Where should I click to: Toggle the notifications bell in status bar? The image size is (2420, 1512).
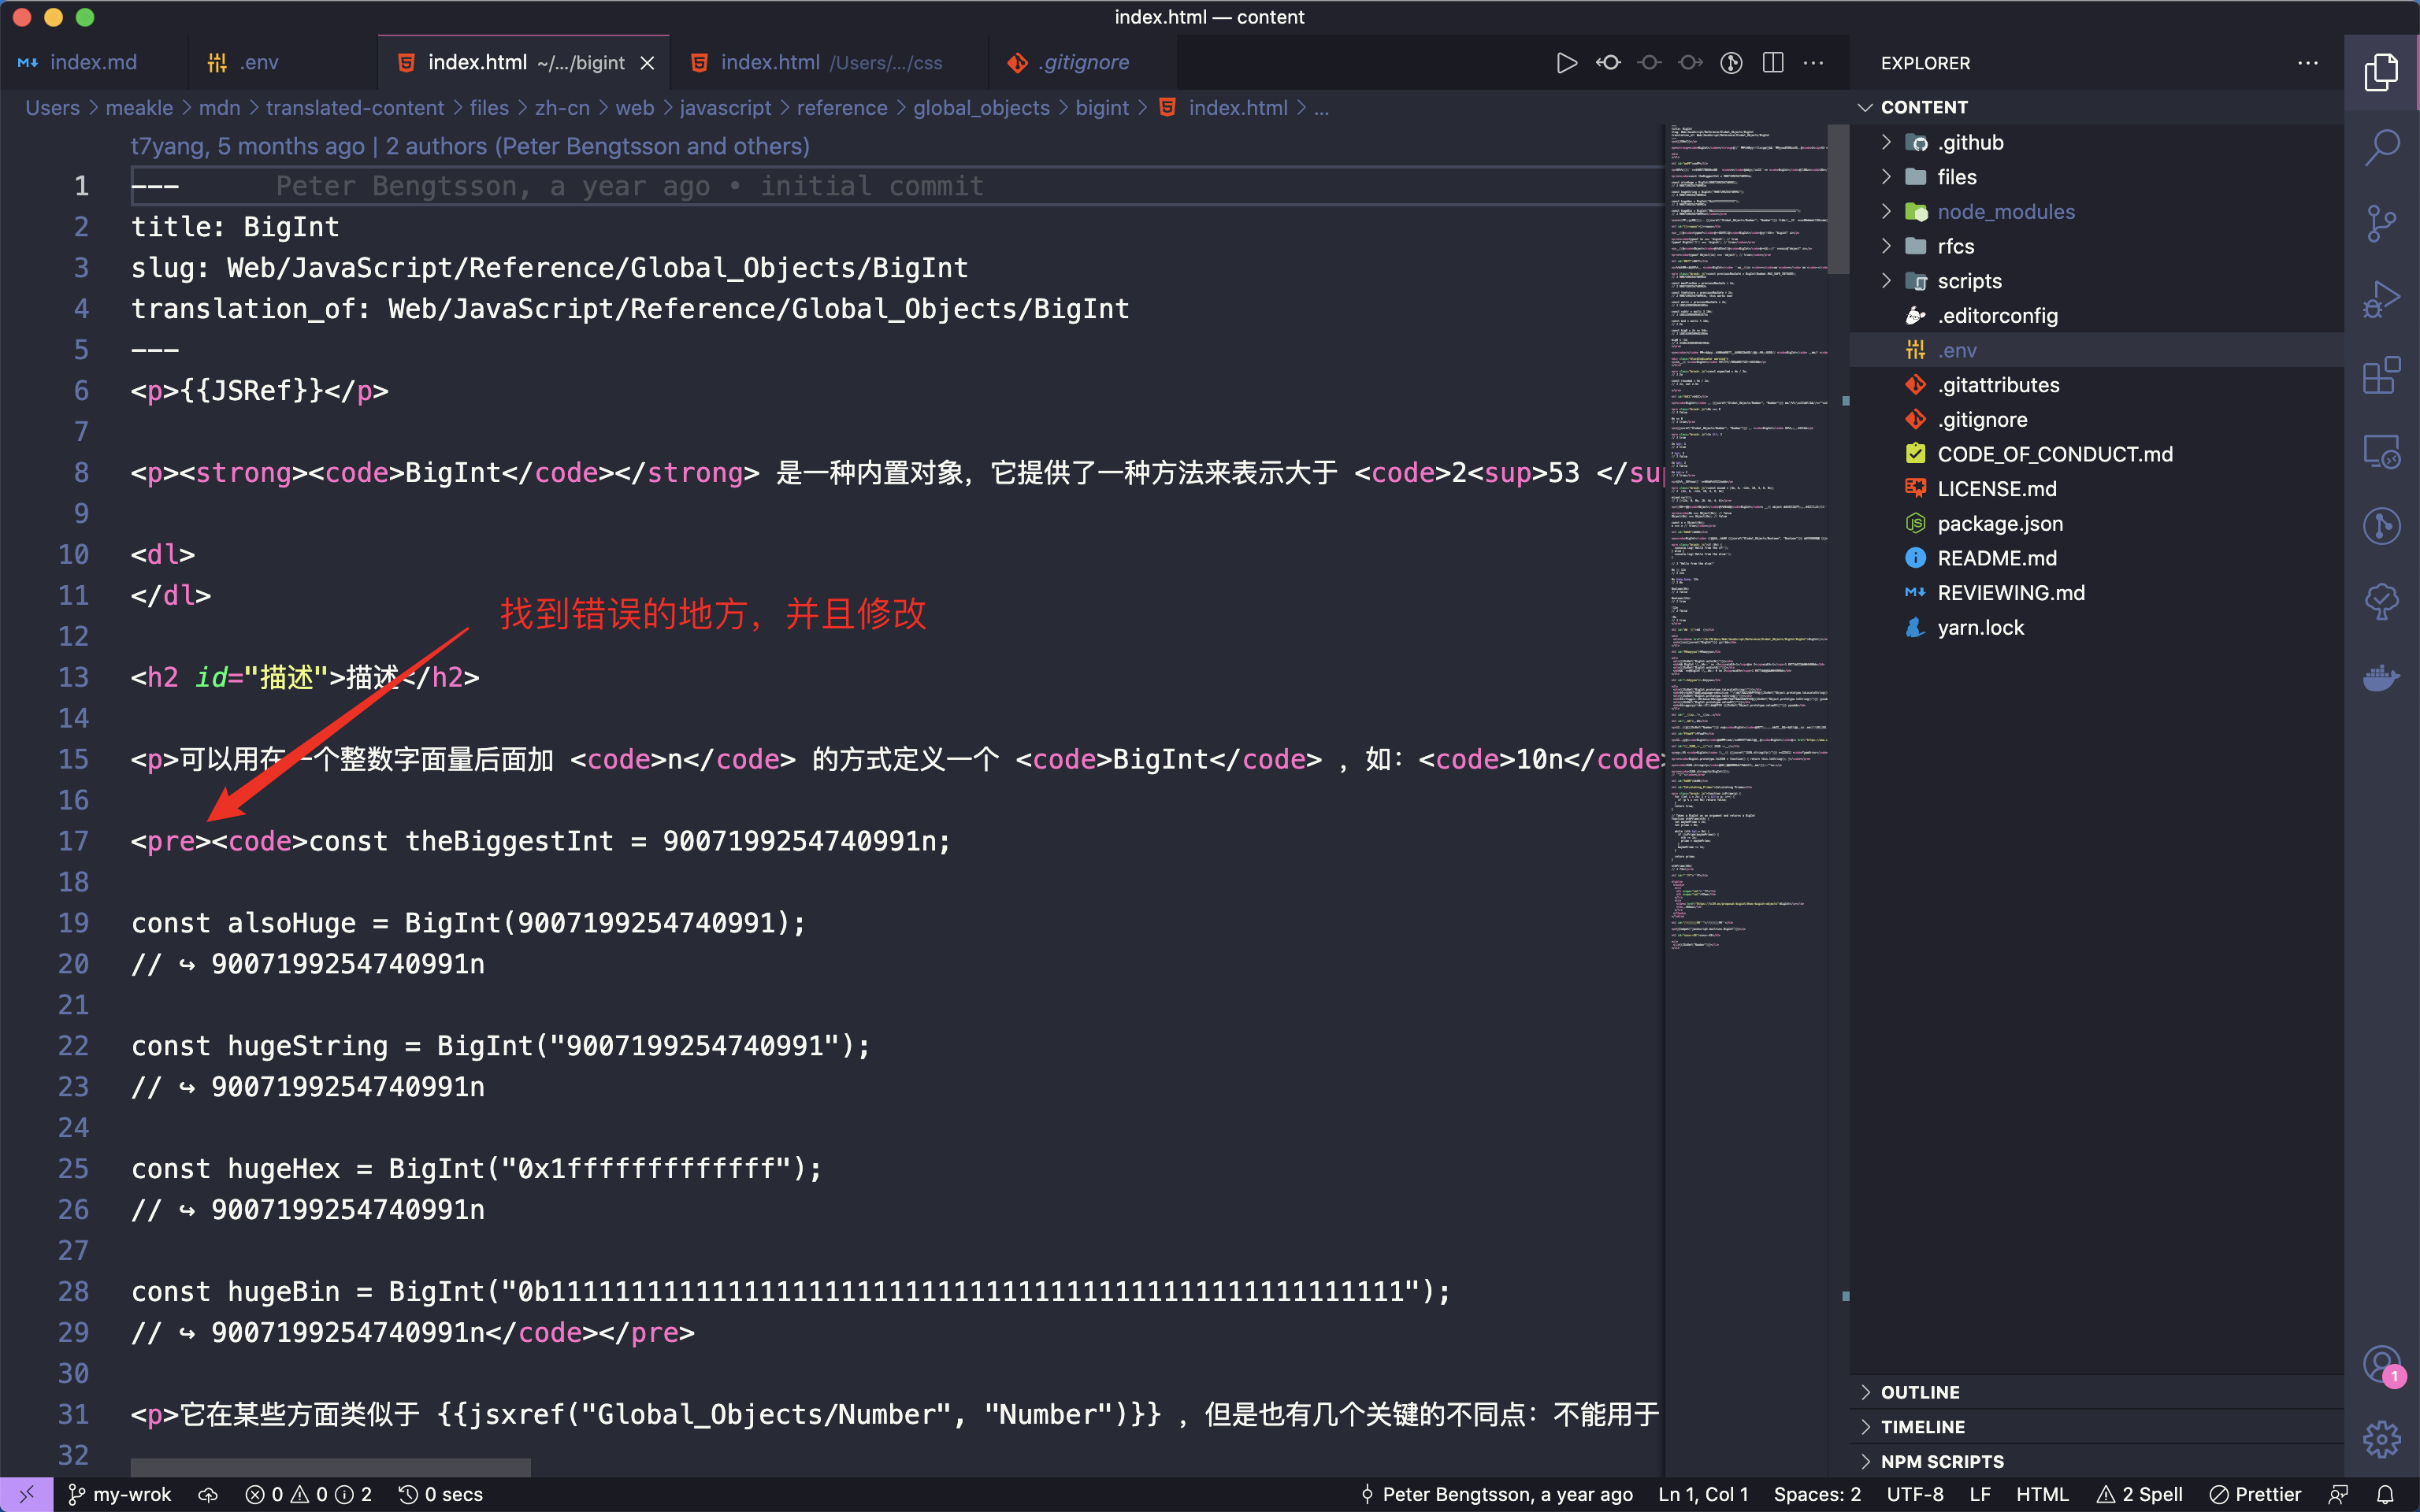pyautogui.click(x=2385, y=1494)
